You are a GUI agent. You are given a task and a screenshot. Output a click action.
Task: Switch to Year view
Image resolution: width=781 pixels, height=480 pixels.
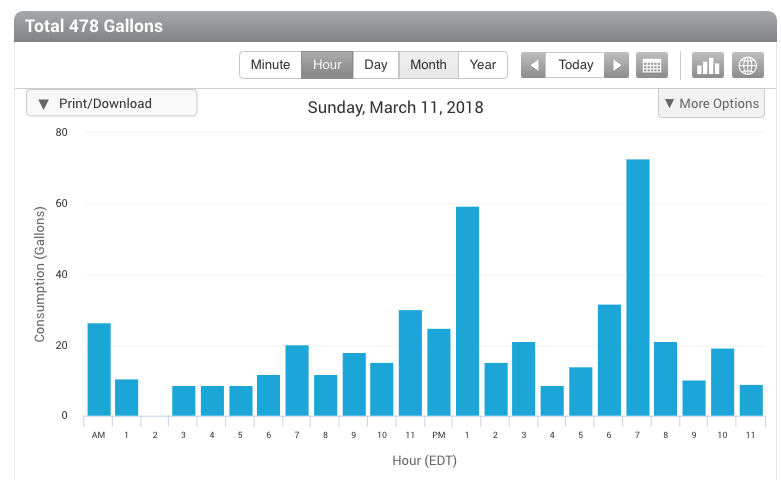(483, 65)
